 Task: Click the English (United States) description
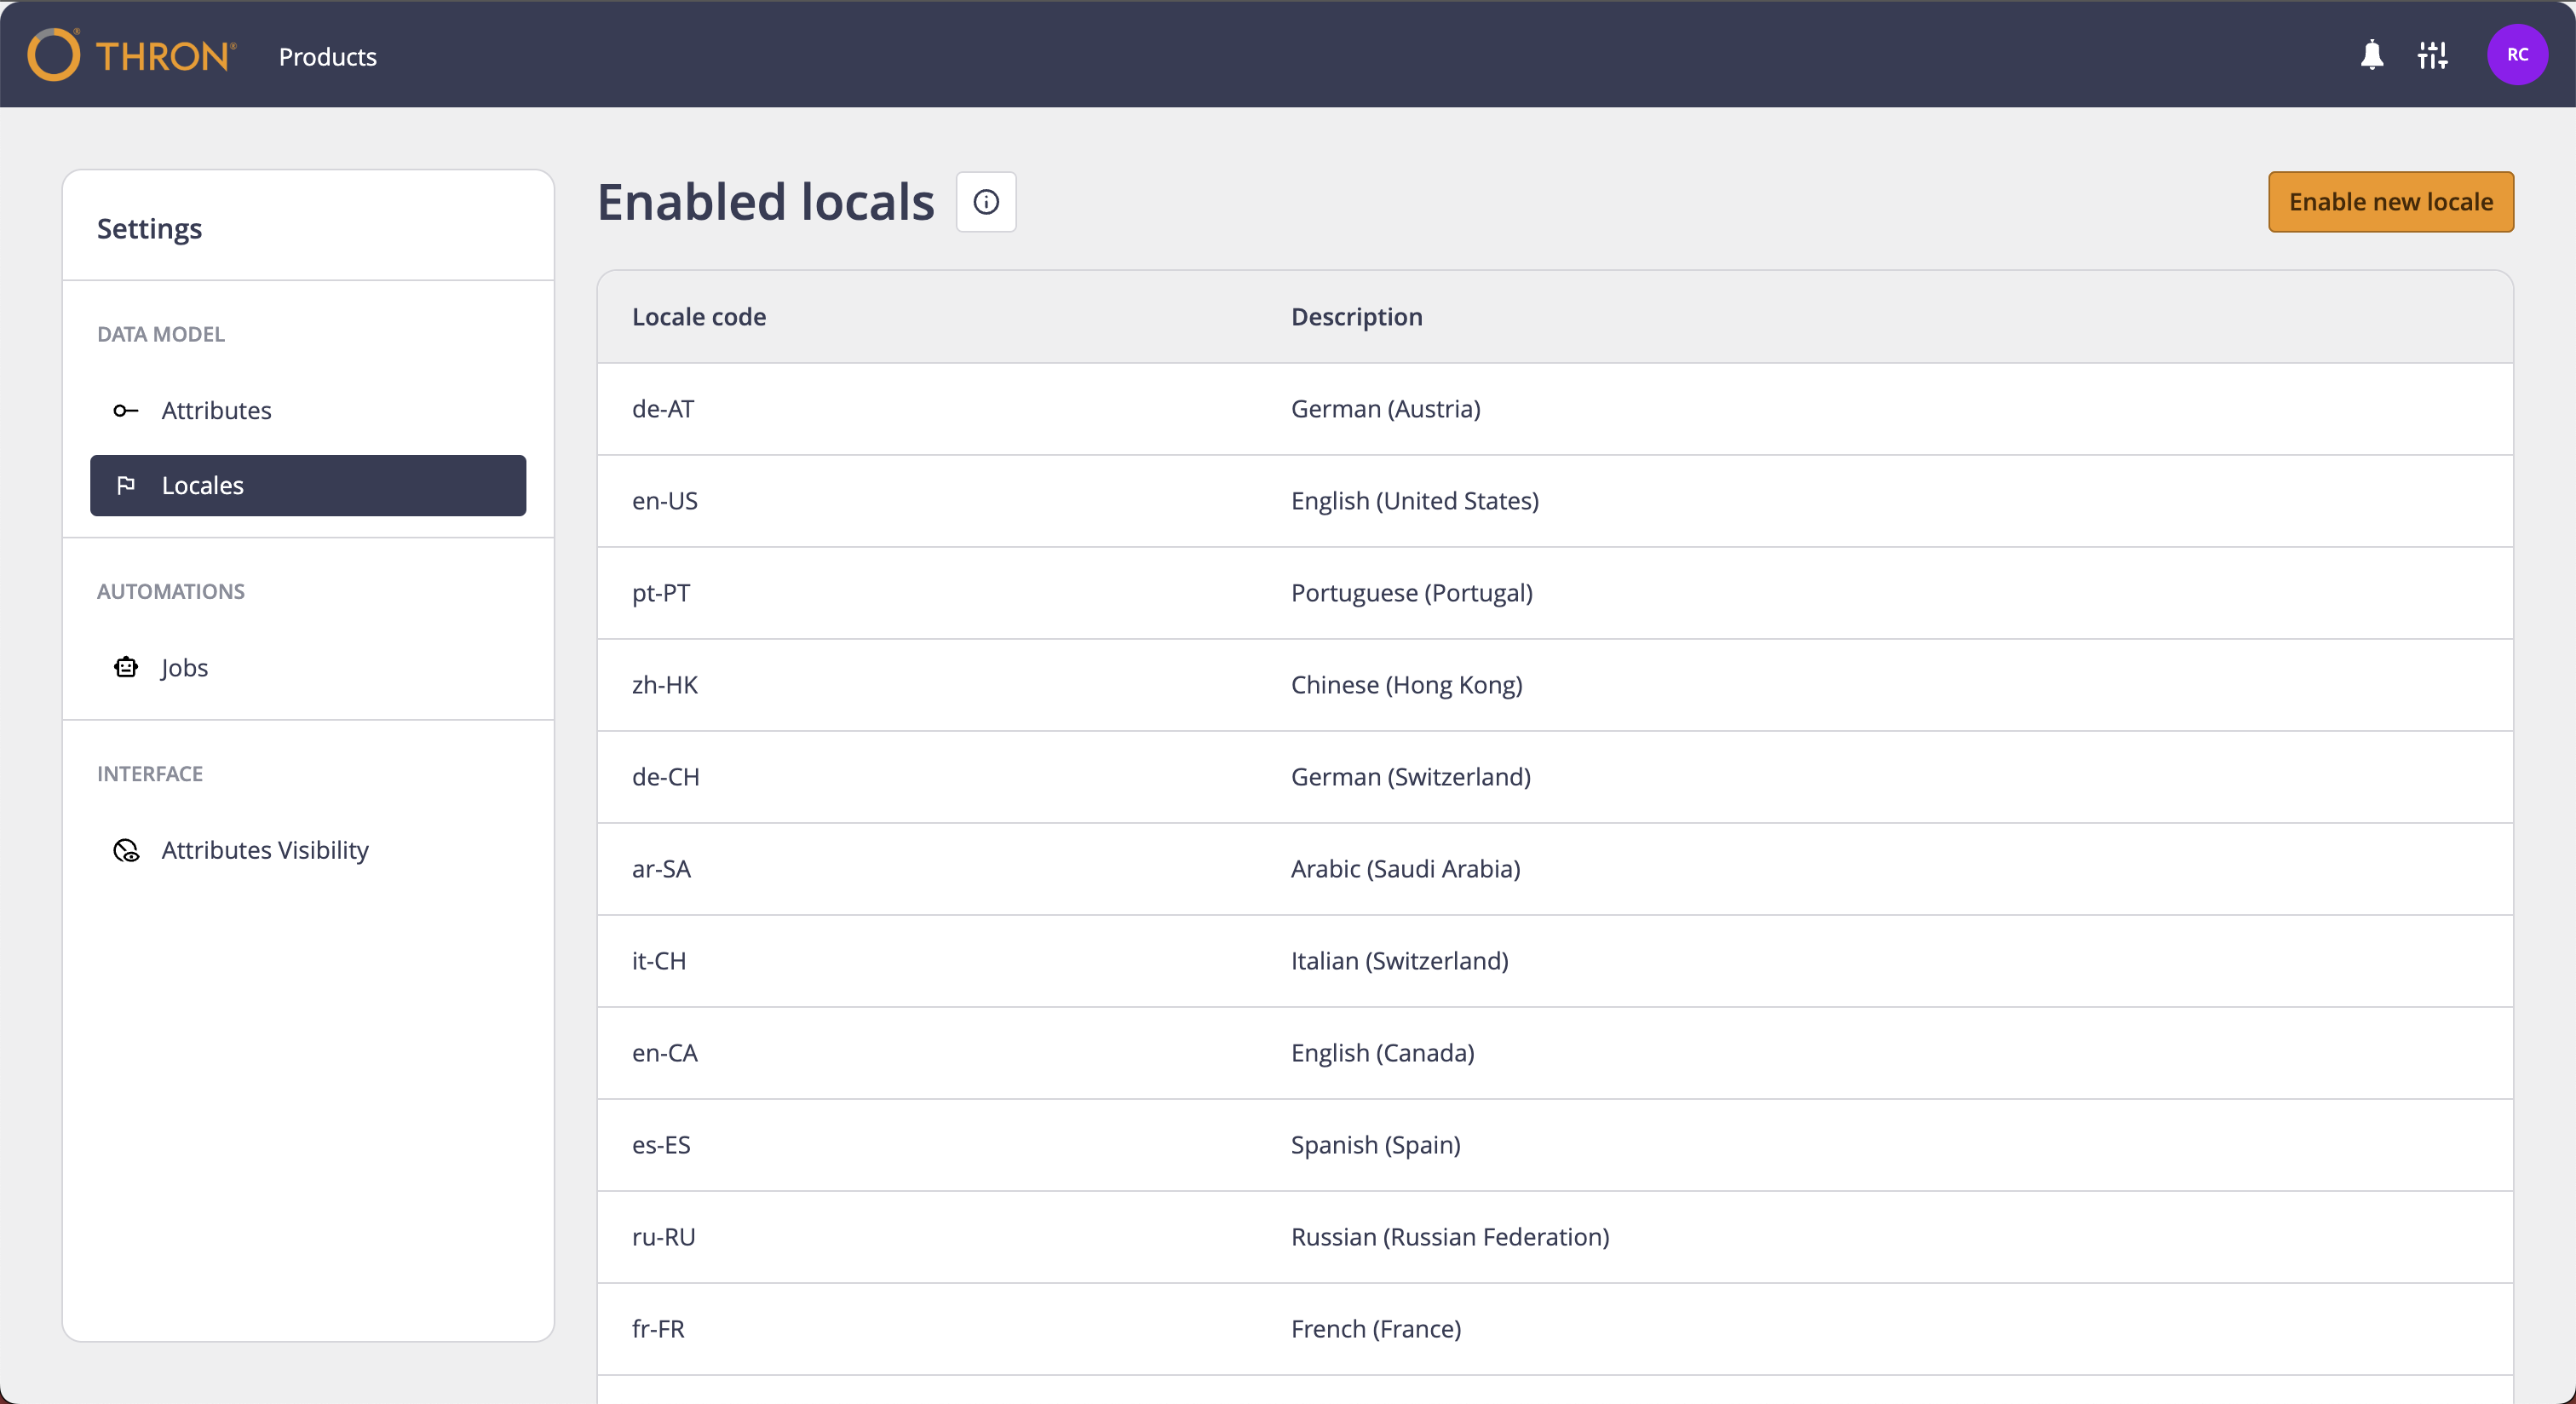coord(1415,501)
